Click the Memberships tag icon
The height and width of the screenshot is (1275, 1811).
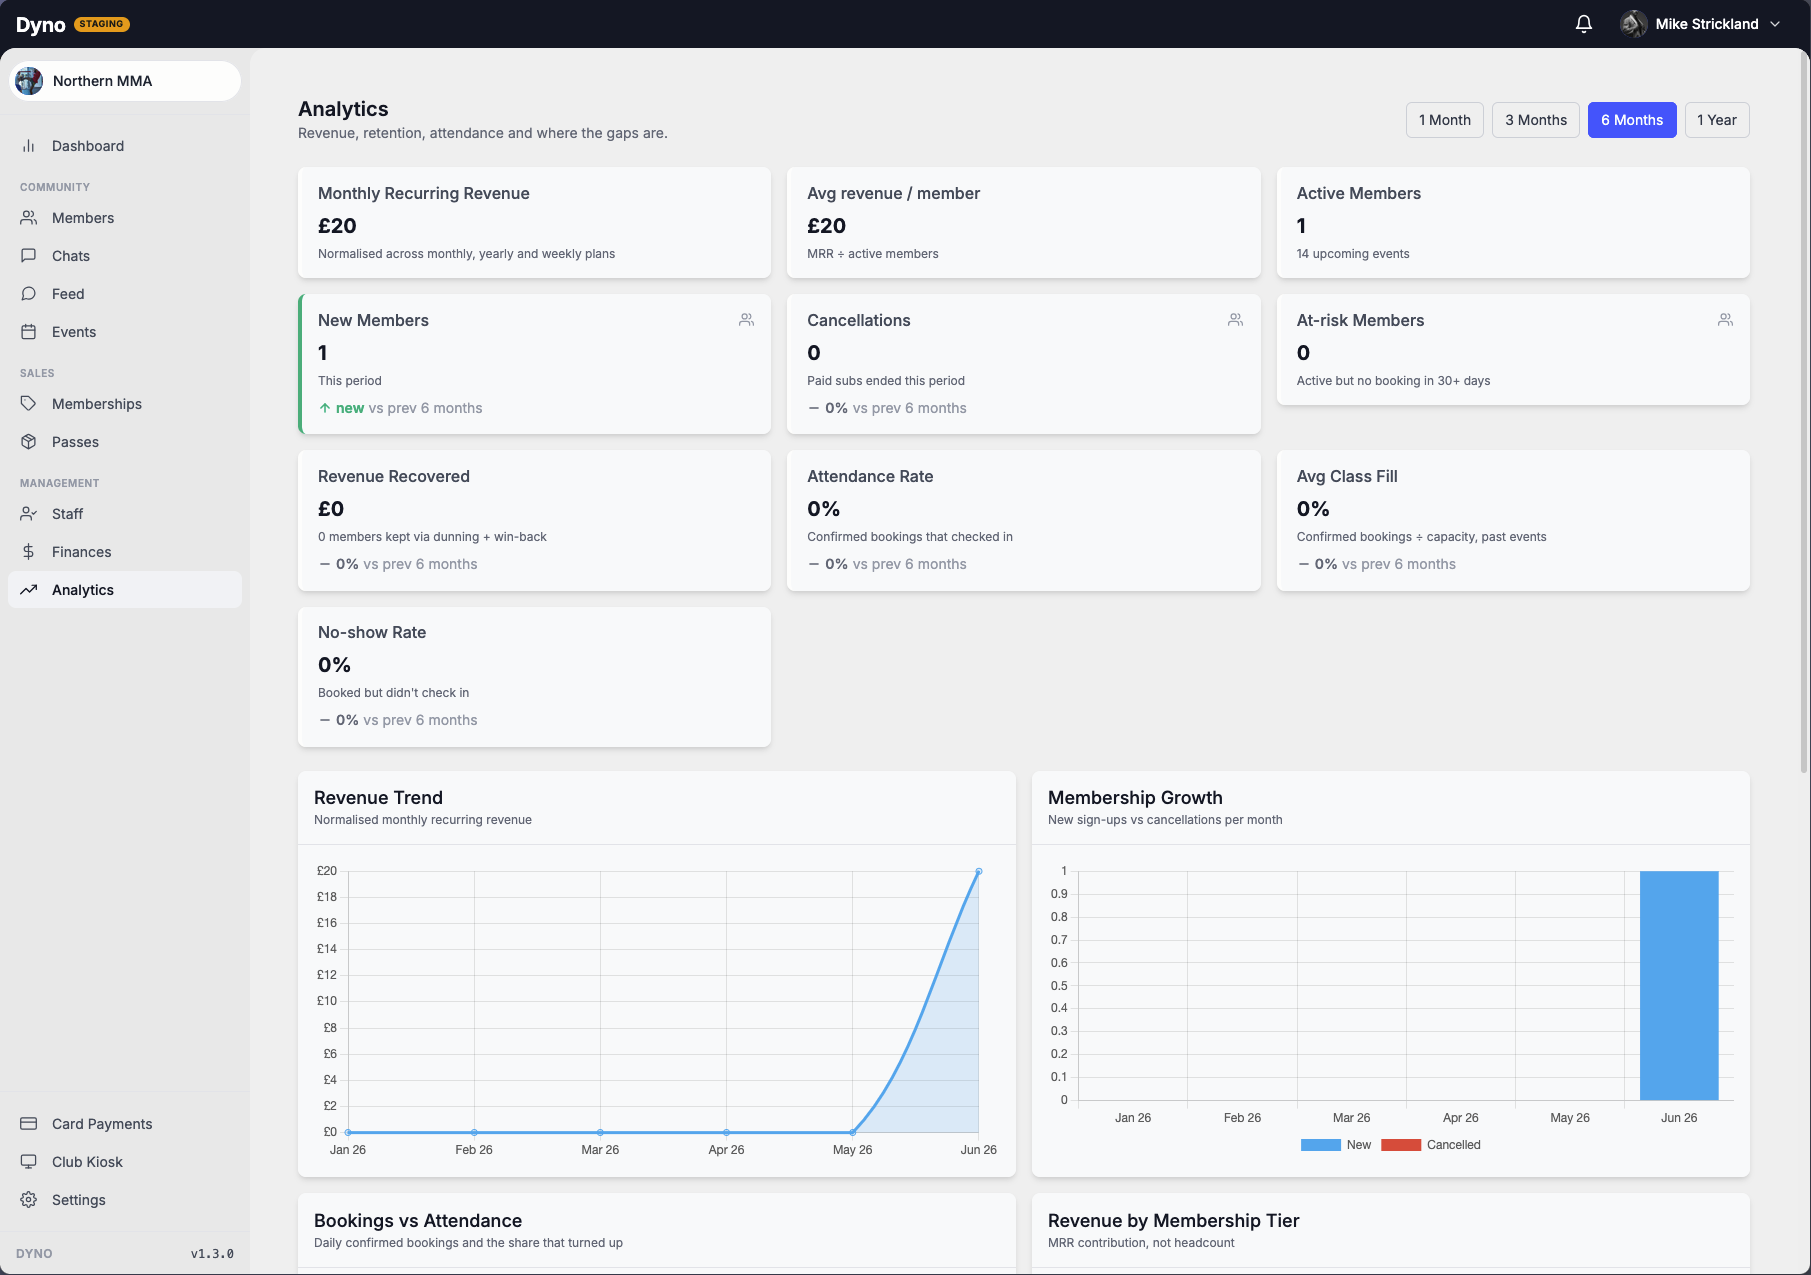pos(29,404)
